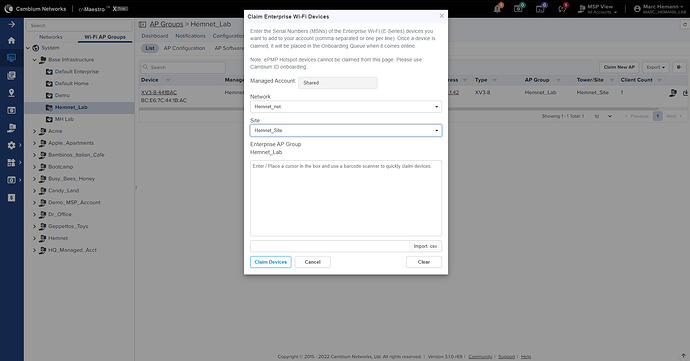Open the Notifications tab
The image size is (690, 361).
pos(190,36)
